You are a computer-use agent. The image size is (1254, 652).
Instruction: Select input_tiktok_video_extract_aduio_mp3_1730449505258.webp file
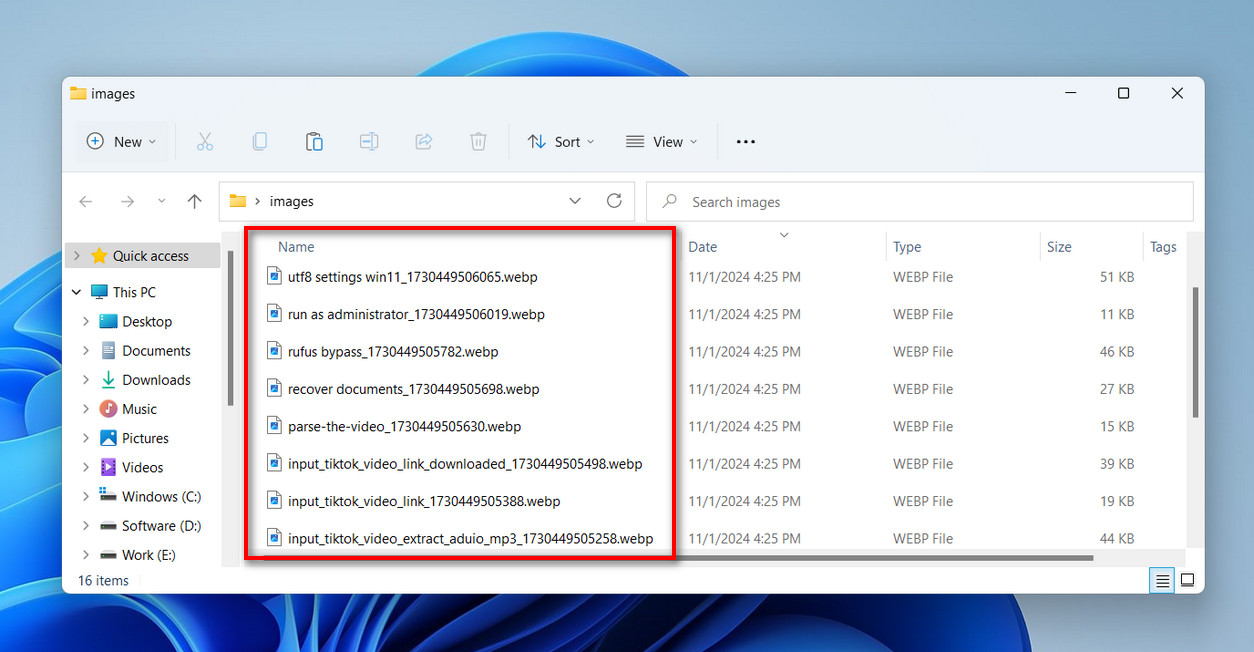pos(470,539)
